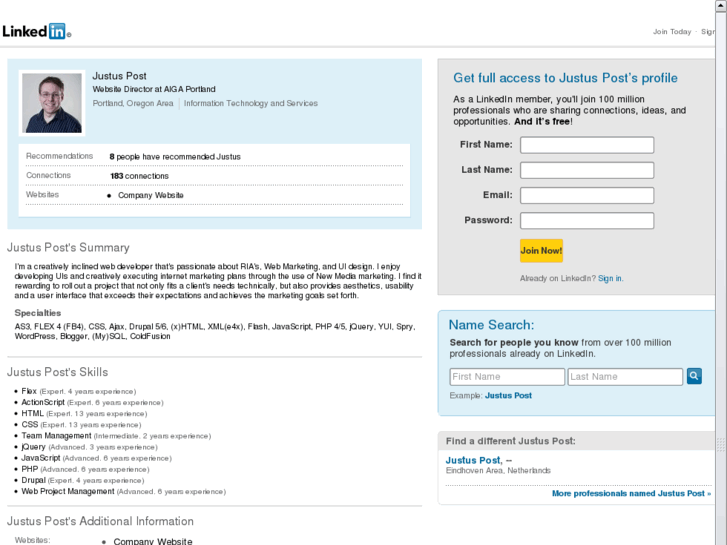Click the Name Search First Name box
The height and width of the screenshot is (545, 727).
507,377
